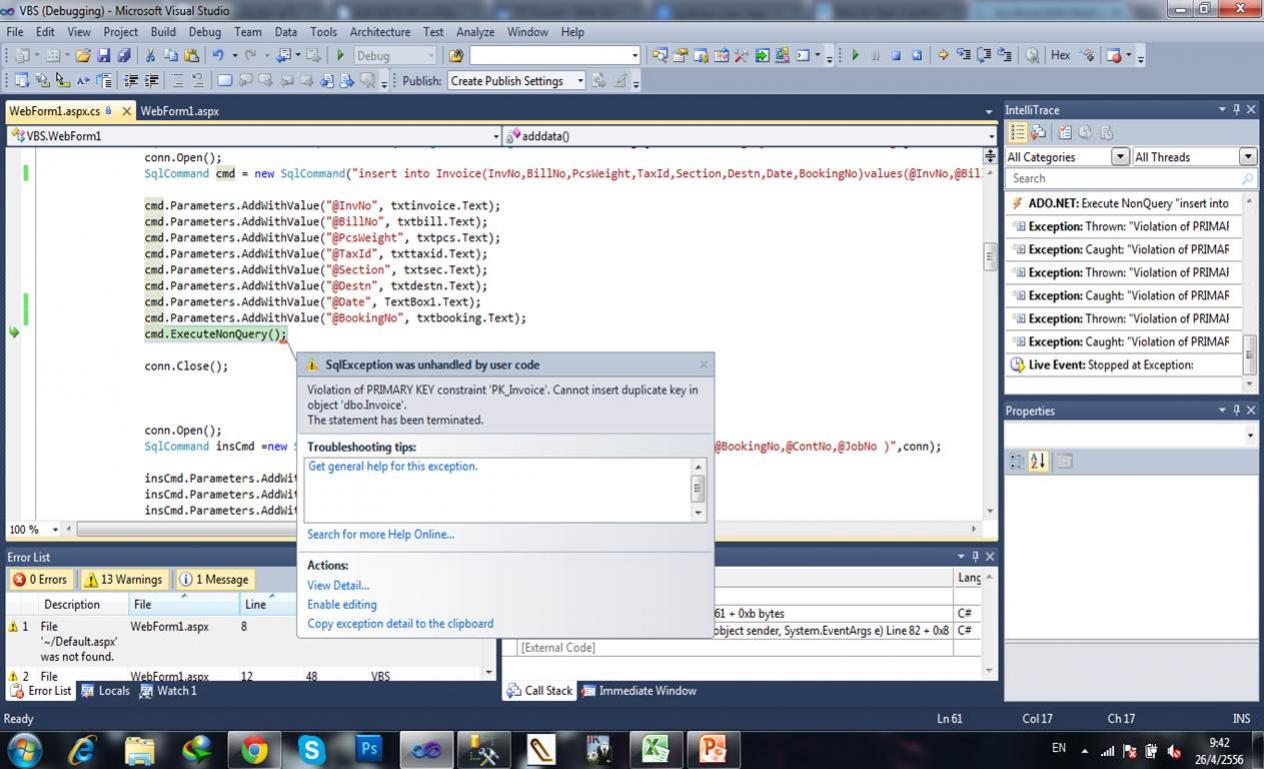Image resolution: width=1264 pixels, height=769 pixels.
Task: Switch to the Locals tab
Action: point(105,691)
